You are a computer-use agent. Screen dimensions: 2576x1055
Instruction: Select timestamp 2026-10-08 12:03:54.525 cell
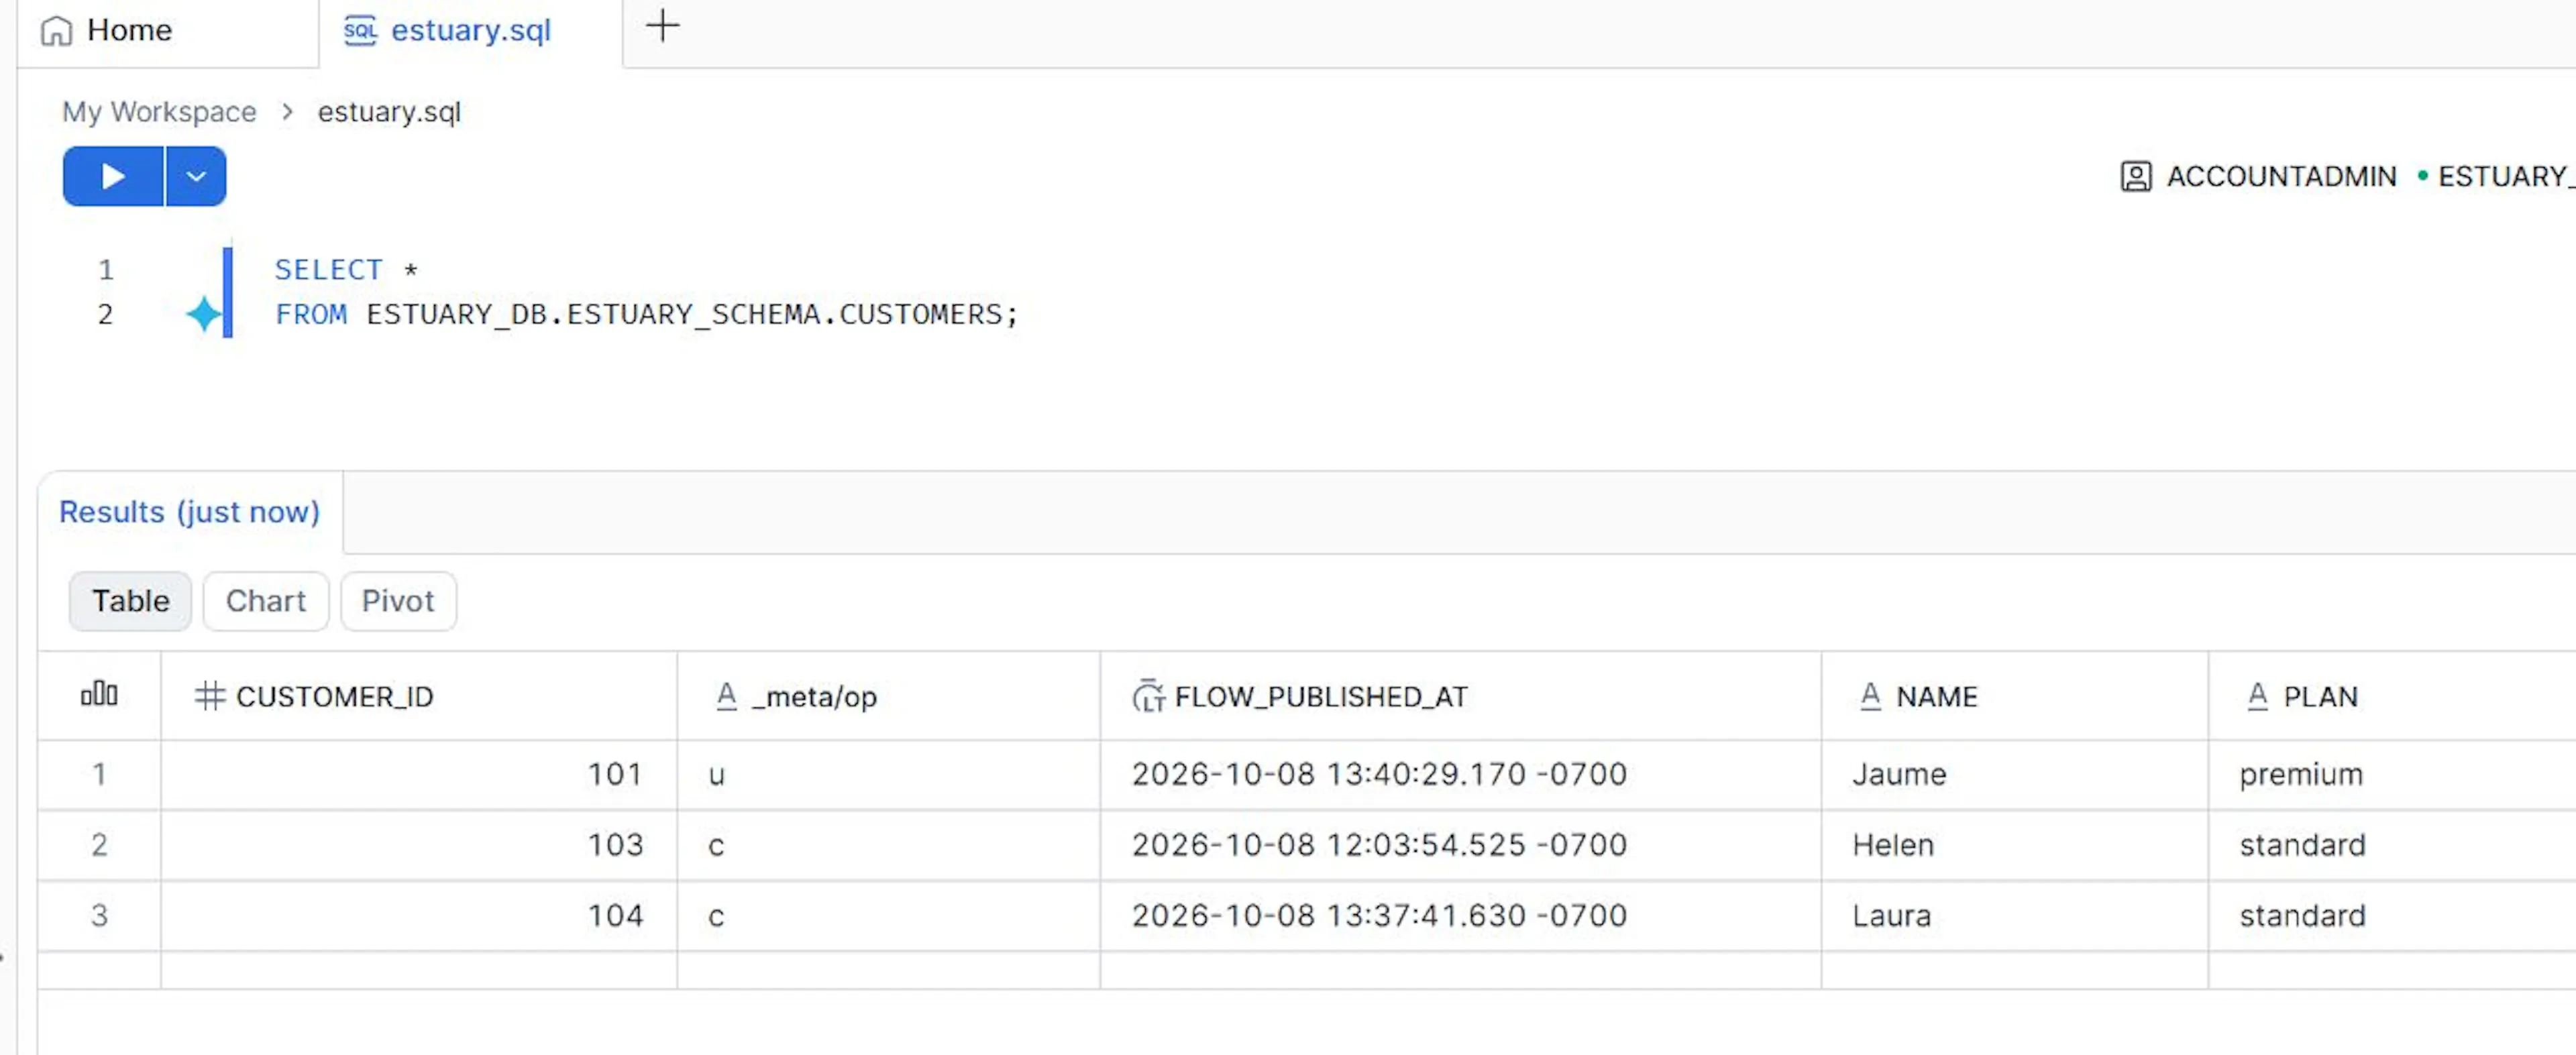(x=1460, y=846)
